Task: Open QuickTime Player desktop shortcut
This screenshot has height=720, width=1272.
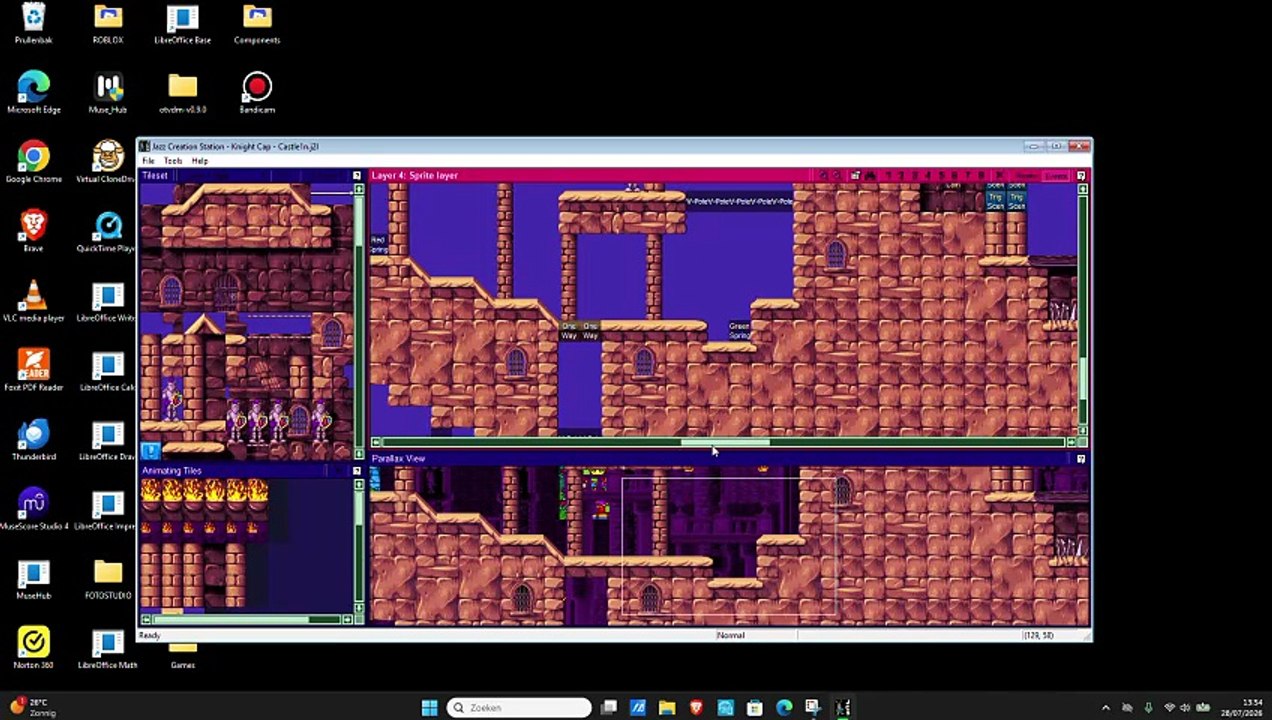Action: coord(108,231)
